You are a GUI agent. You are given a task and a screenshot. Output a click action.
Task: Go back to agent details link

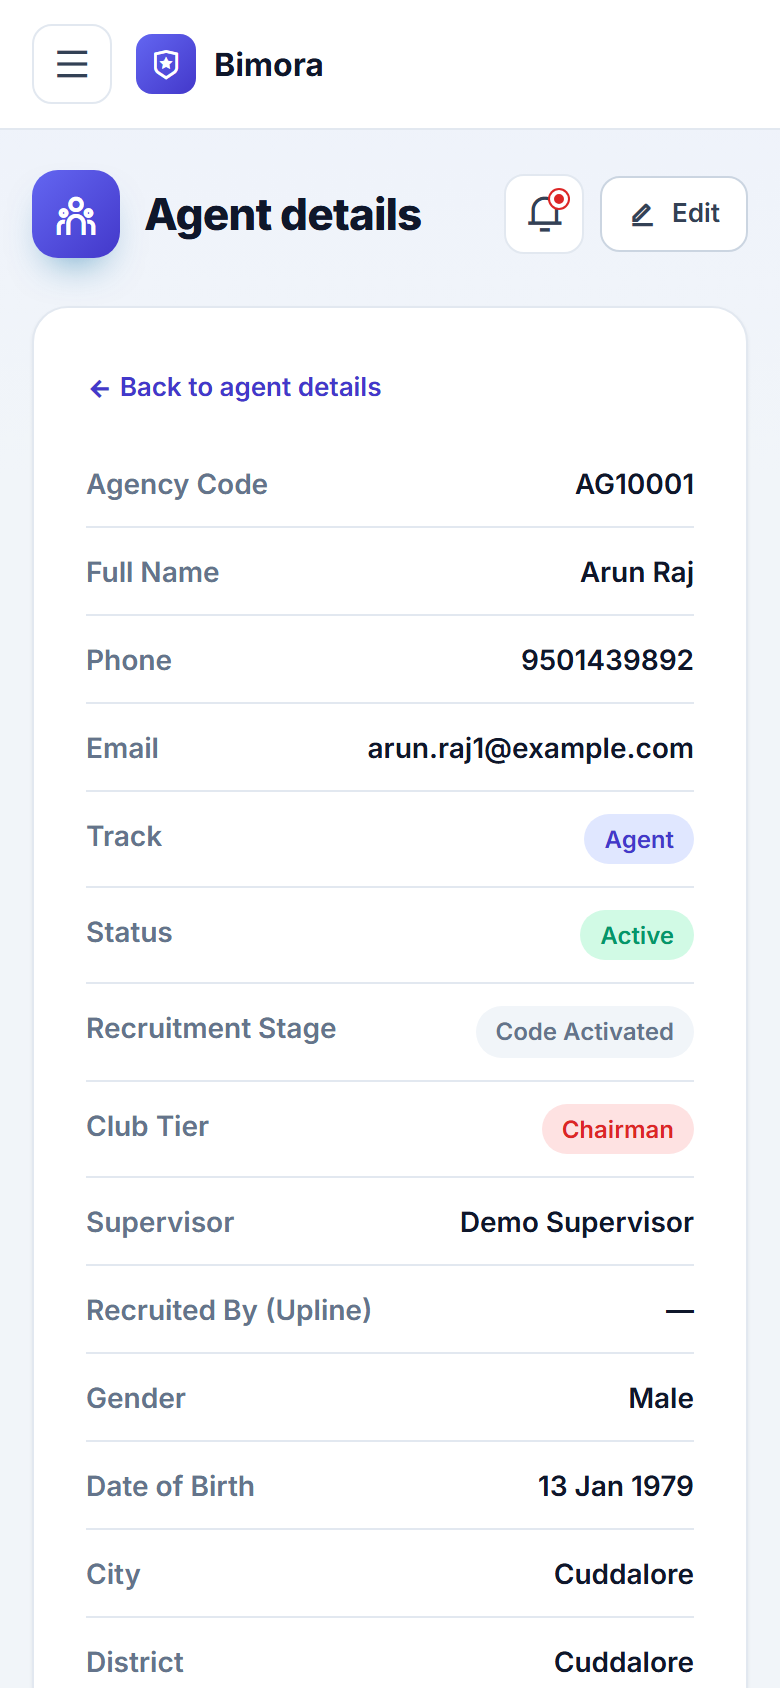pos(235,387)
